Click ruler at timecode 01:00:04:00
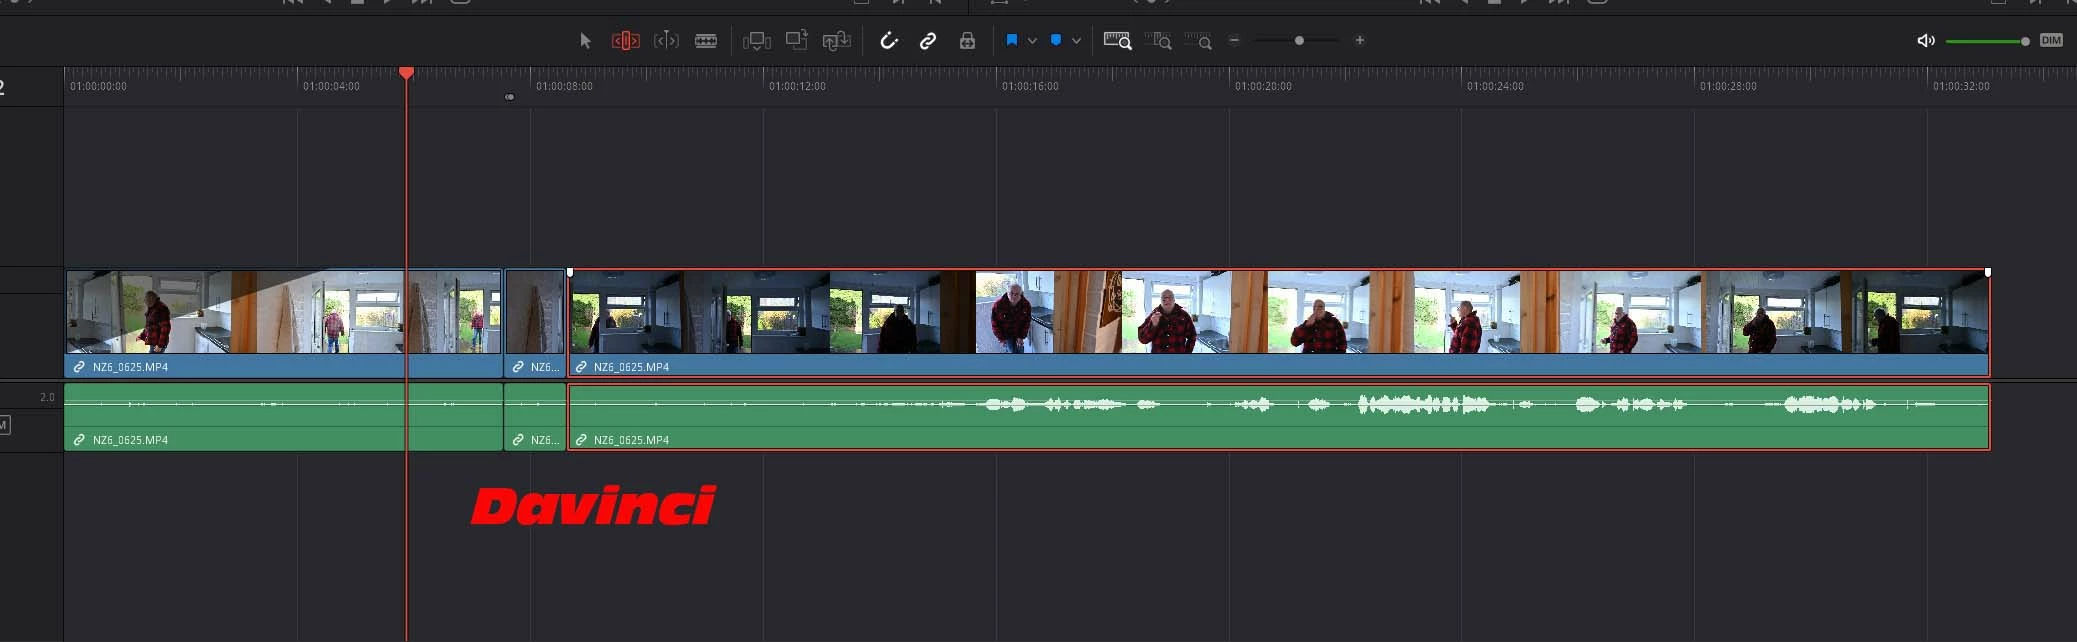This screenshot has width=2077, height=642. 331,86
